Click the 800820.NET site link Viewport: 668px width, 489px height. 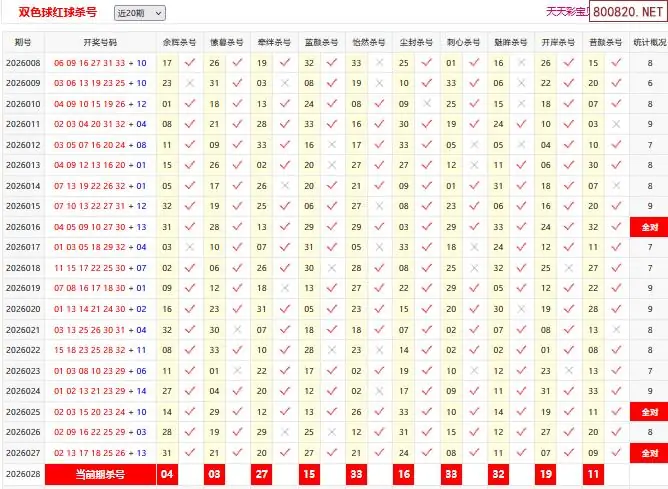626,12
